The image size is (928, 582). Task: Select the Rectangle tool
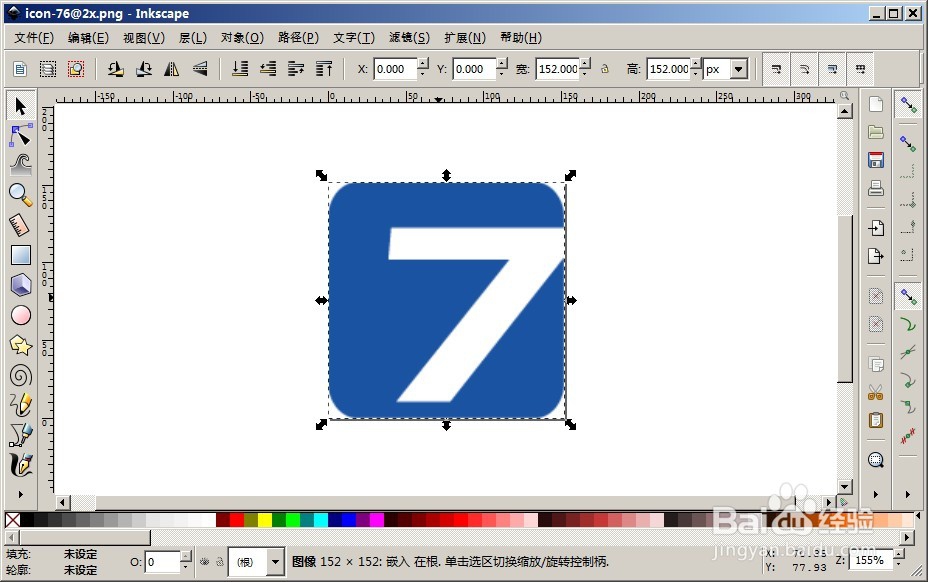(21, 255)
